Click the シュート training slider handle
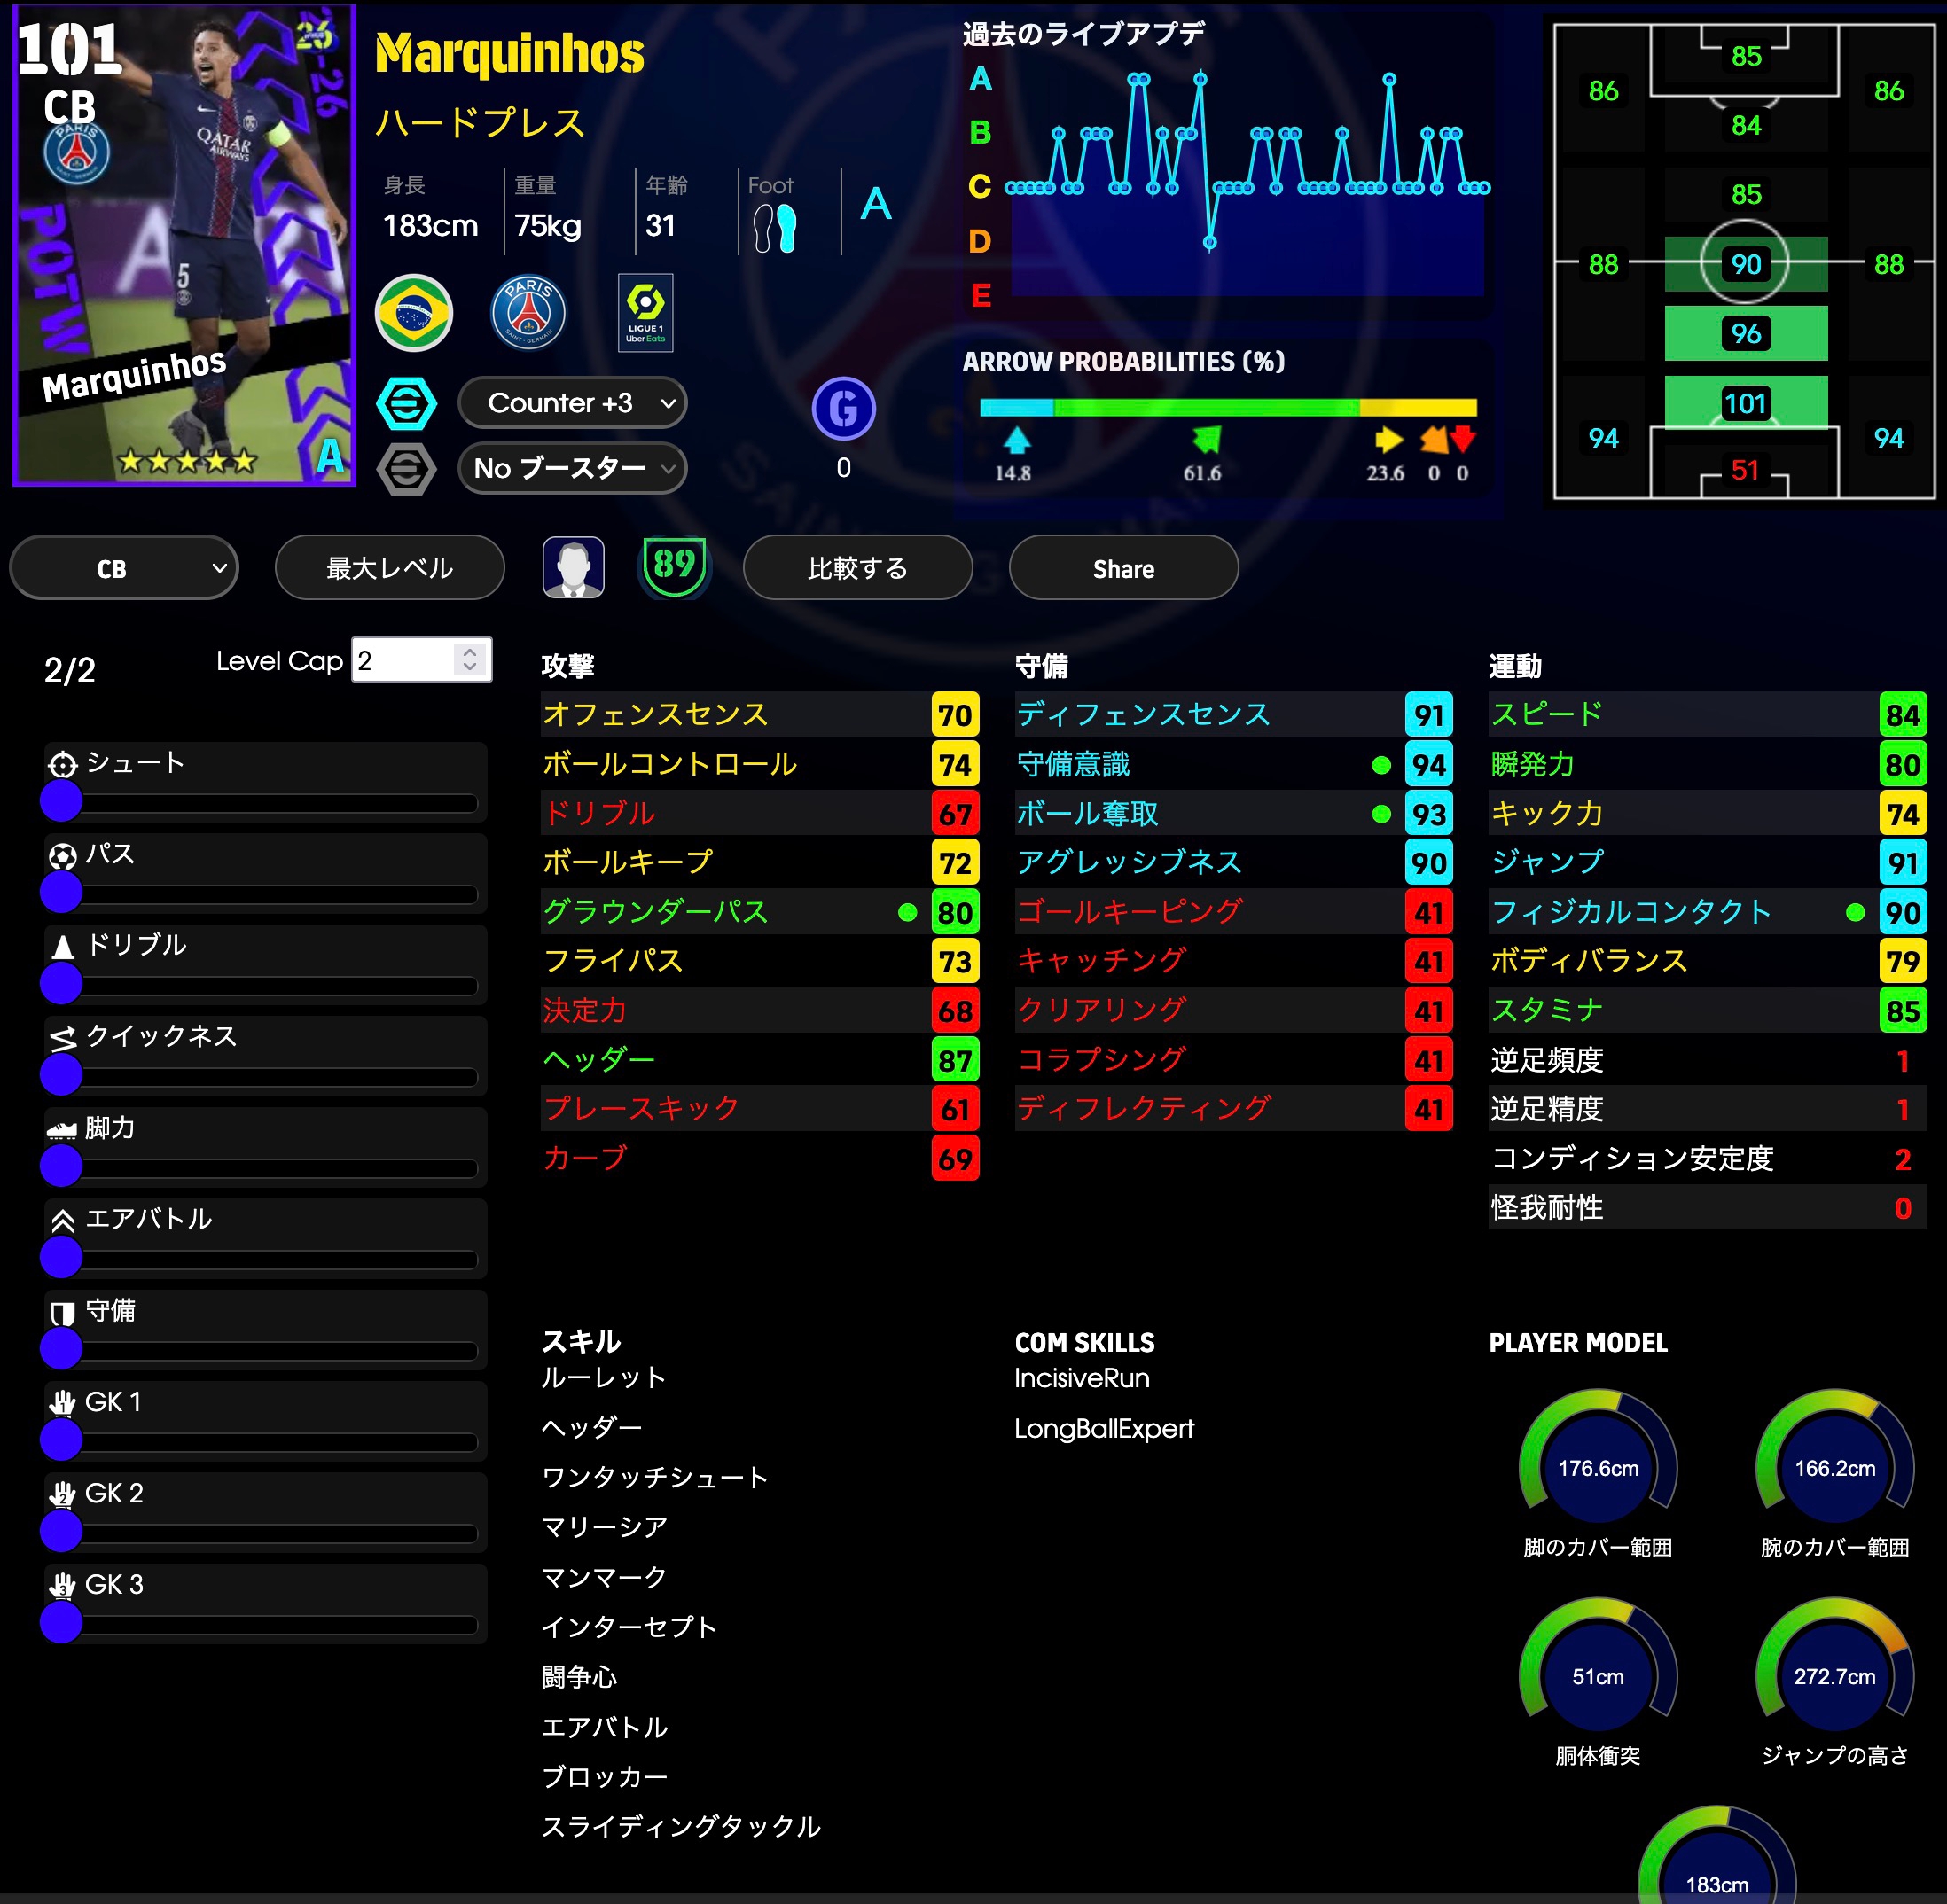Screen dimensions: 1947x1904 point(61,801)
